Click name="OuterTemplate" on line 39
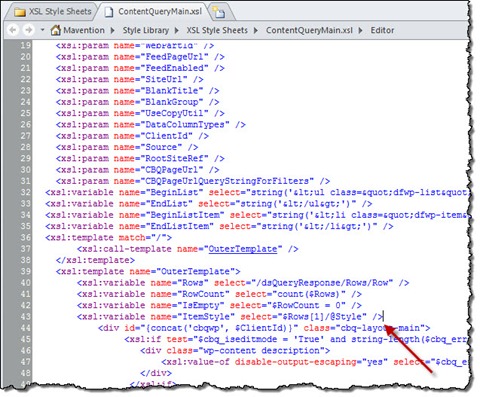The width and height of the screenshot is (480, 397). (183, 272)
